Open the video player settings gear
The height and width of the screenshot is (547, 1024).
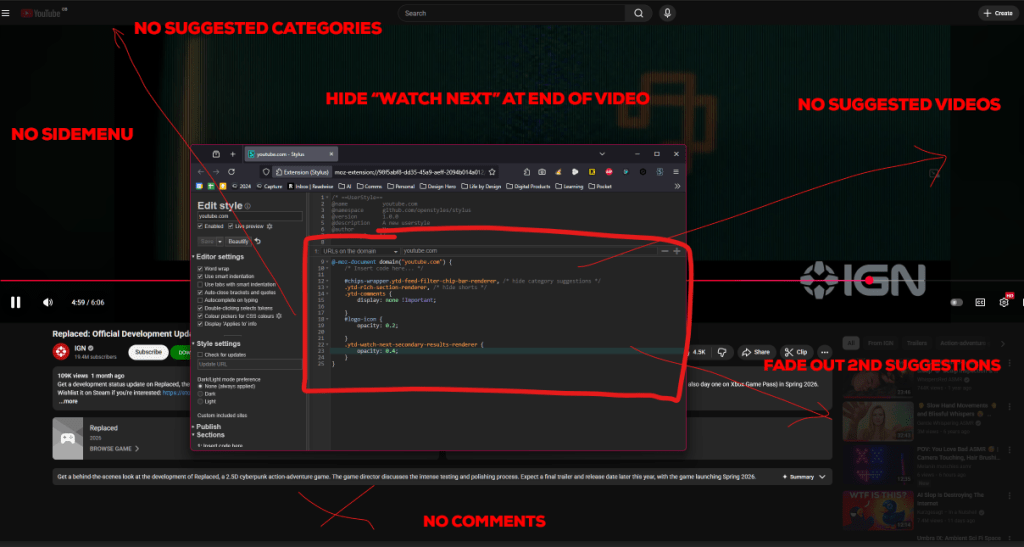coord(1004,302)
